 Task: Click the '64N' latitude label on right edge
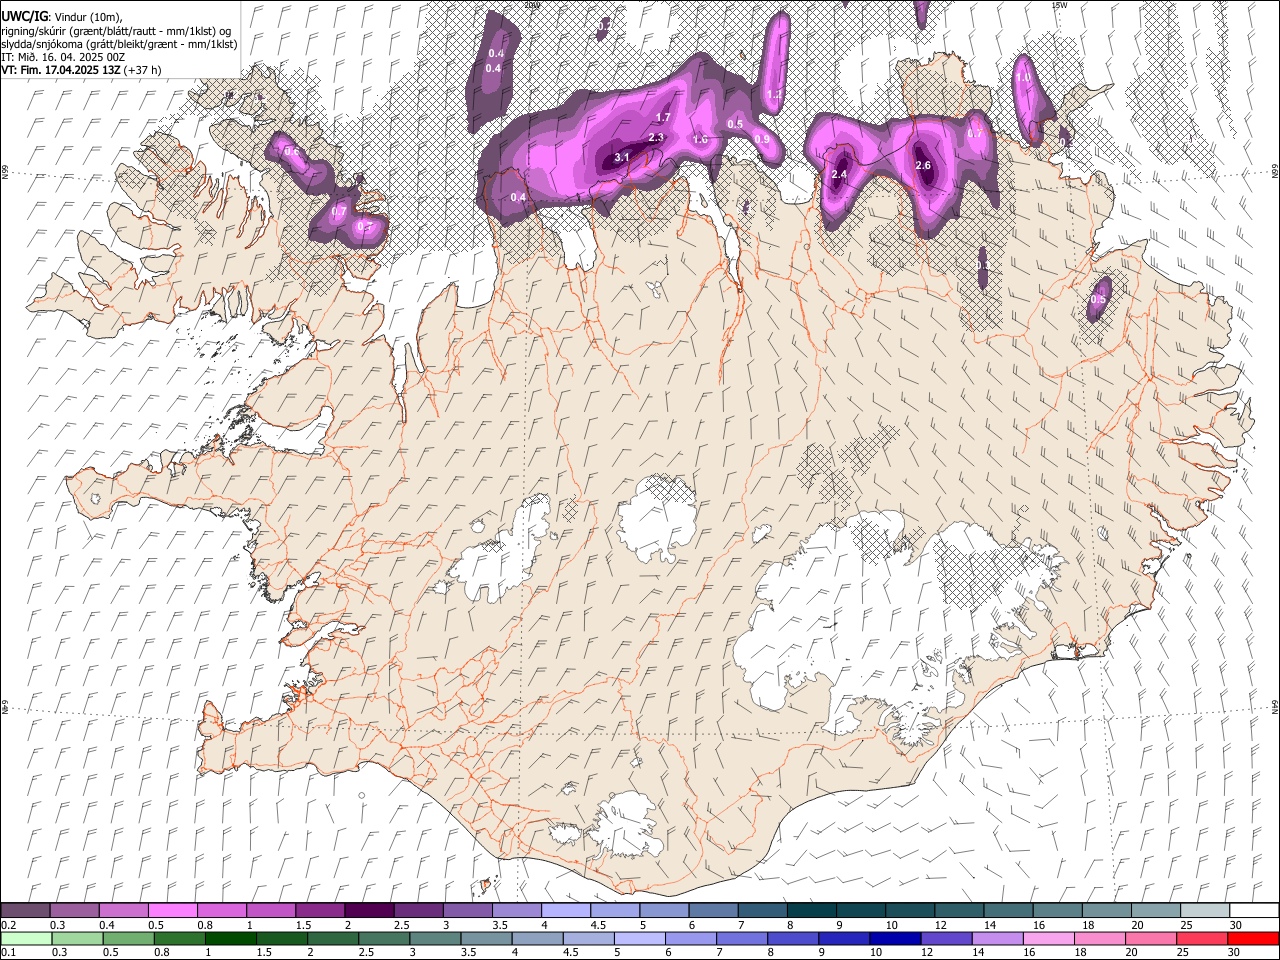pyautogui.click(x=1275, y=707)
